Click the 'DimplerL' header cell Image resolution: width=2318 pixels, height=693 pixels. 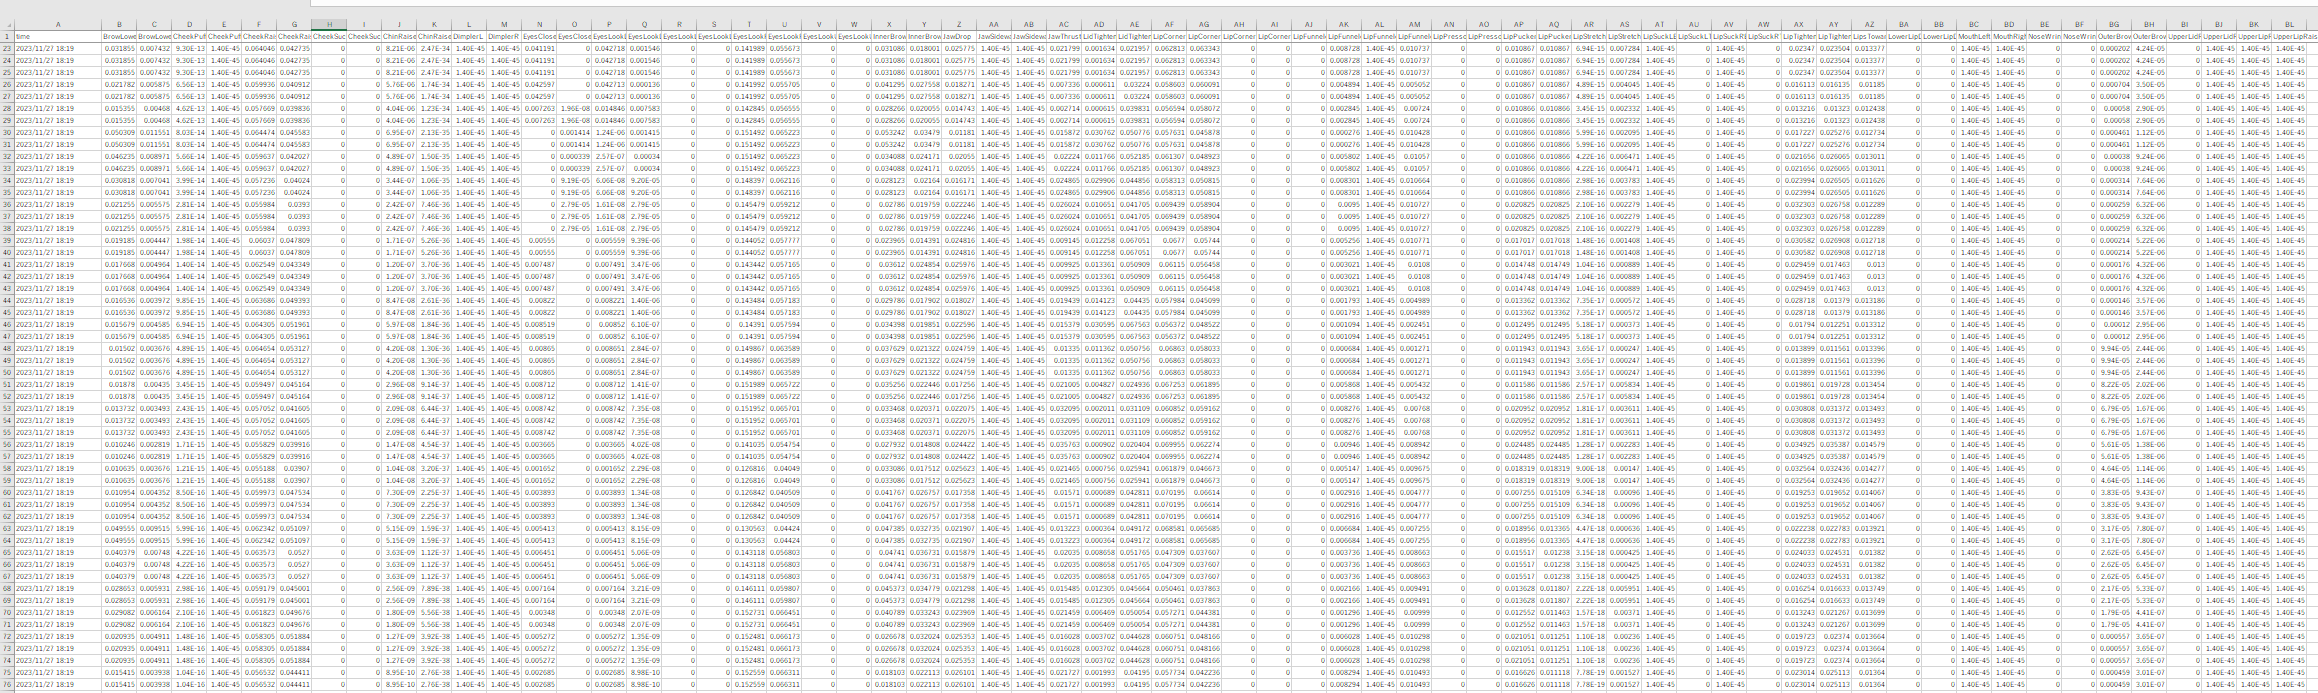point(469,36)
